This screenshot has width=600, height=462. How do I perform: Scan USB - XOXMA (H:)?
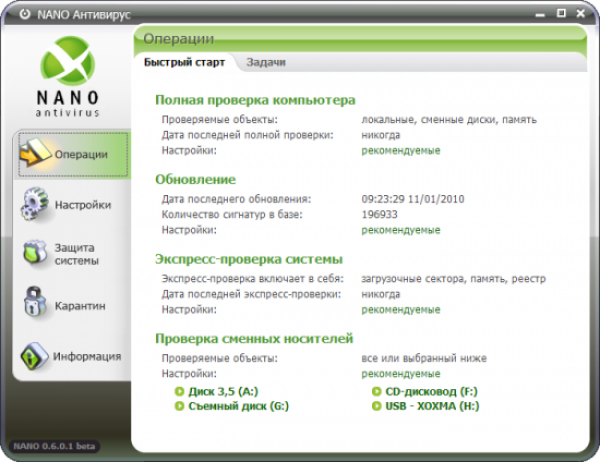432,406
